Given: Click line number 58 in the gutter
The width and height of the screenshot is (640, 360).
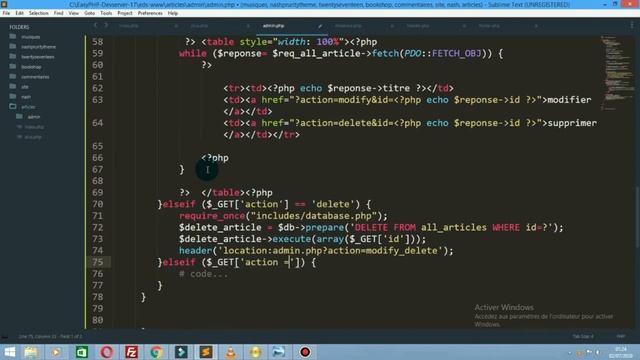Looking at the screenshot, I should tap(98, 42).
